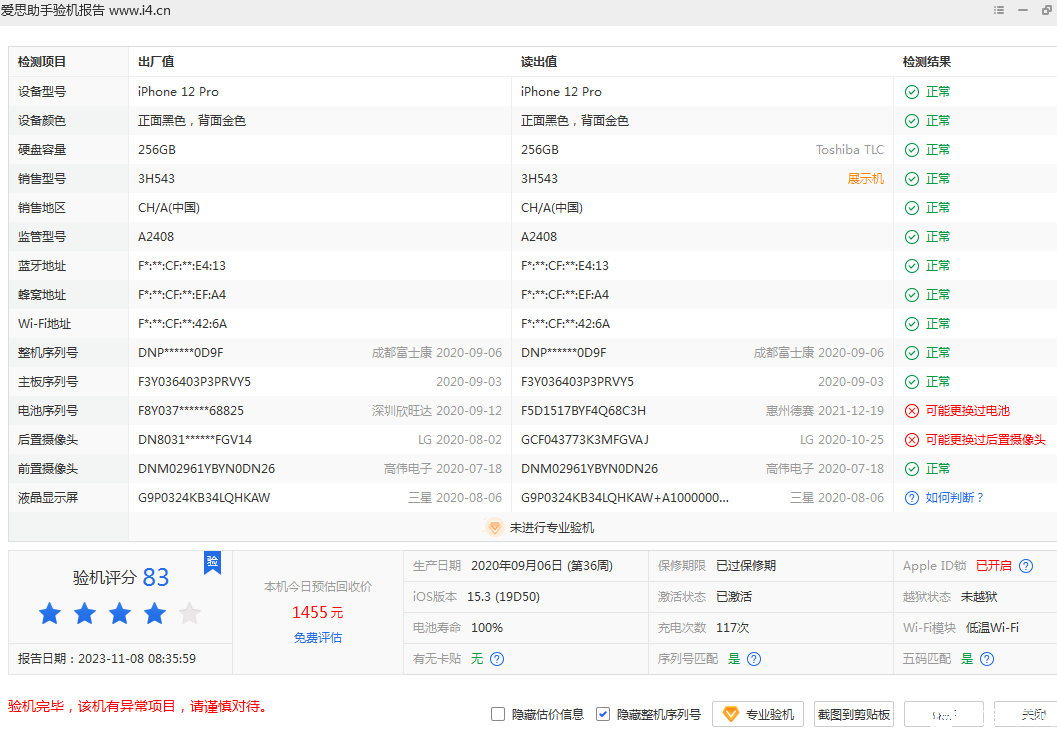Screen dimensions: 1057x730
Task: Click warranty status 已过保修期
Action: [746, 566]
